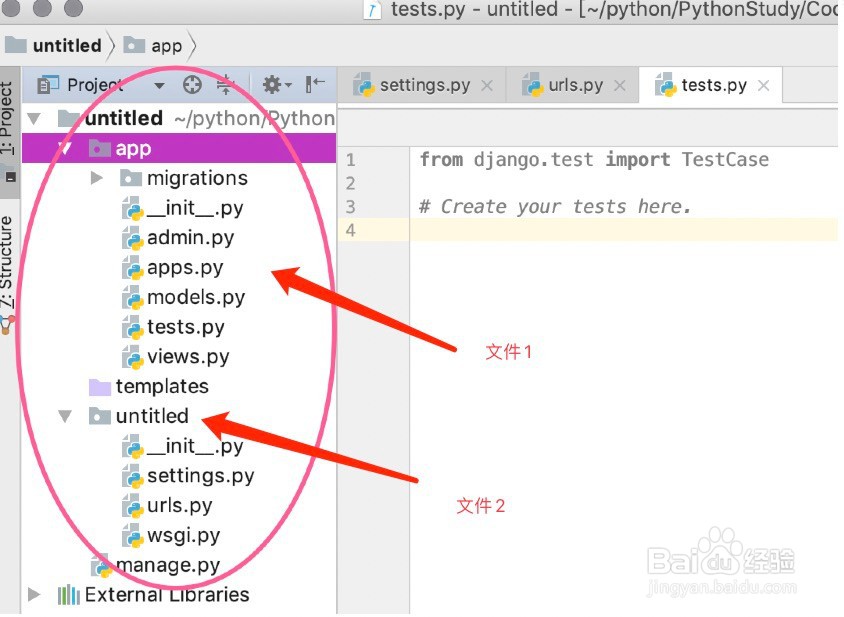Image resolution: width=844 pixels, height=617 pixels.
Task: Click the manage.py file icon
Action: [x=102, y=566]
